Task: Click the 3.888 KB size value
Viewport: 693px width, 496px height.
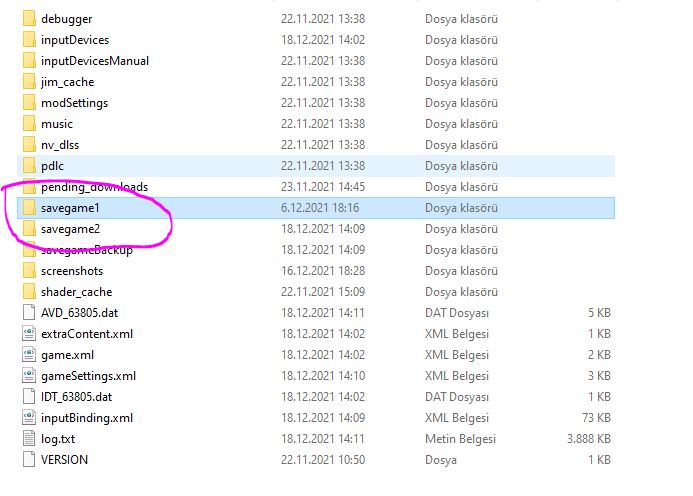Action: click(x=589, y=439)
